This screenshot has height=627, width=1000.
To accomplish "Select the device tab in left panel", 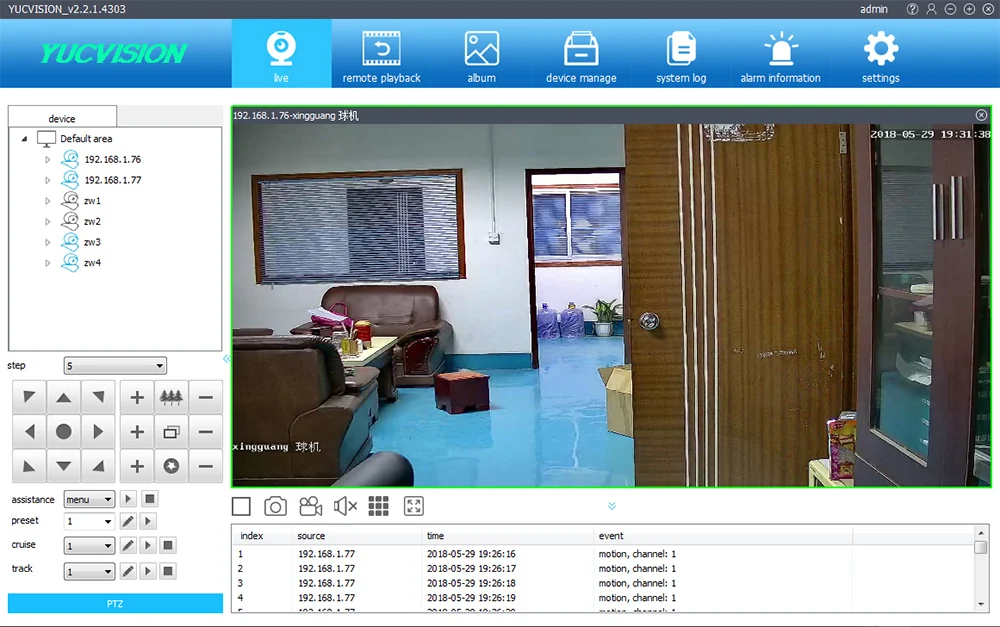I will [x=62, y=118].
